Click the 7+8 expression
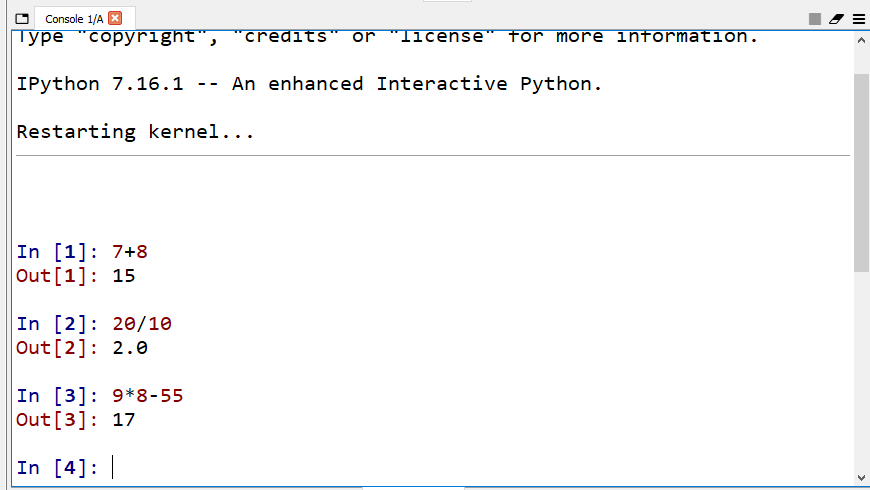This screenshot has width=870, height=490. 130,252
